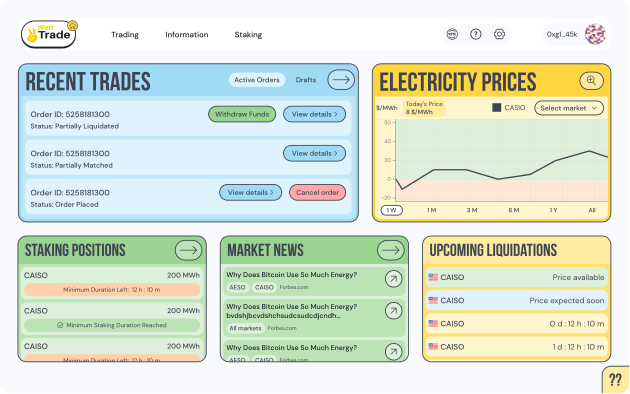Select the 1Y time range
630x394 pixels.
[553, 210]
